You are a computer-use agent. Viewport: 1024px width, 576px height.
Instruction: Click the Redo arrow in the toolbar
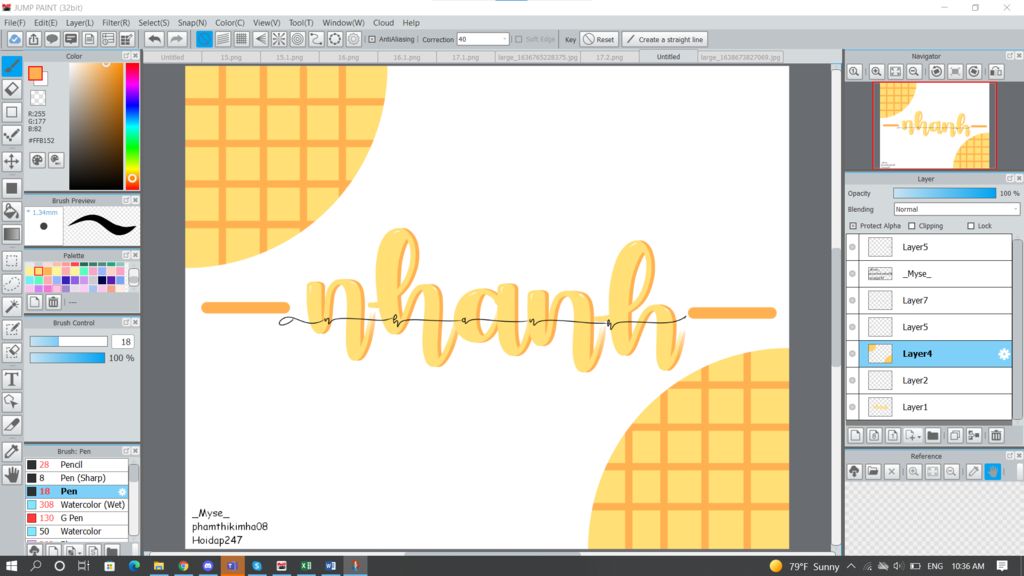176,39
